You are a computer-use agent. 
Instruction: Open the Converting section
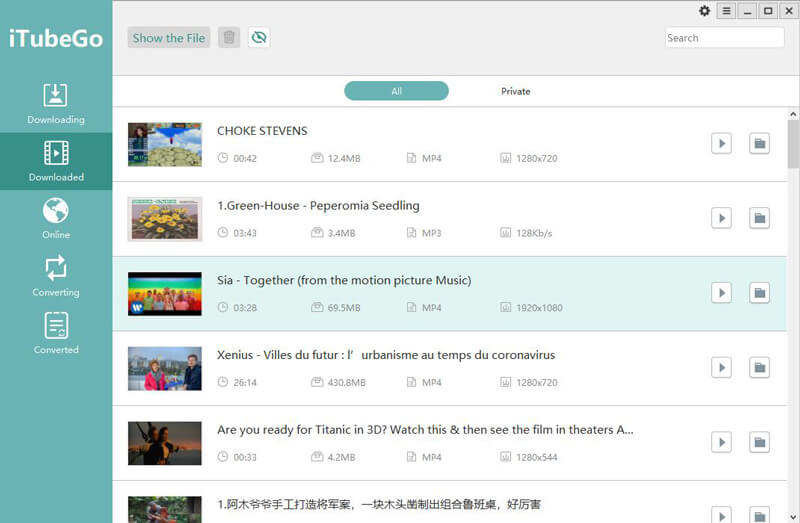[x=56, y=276]
